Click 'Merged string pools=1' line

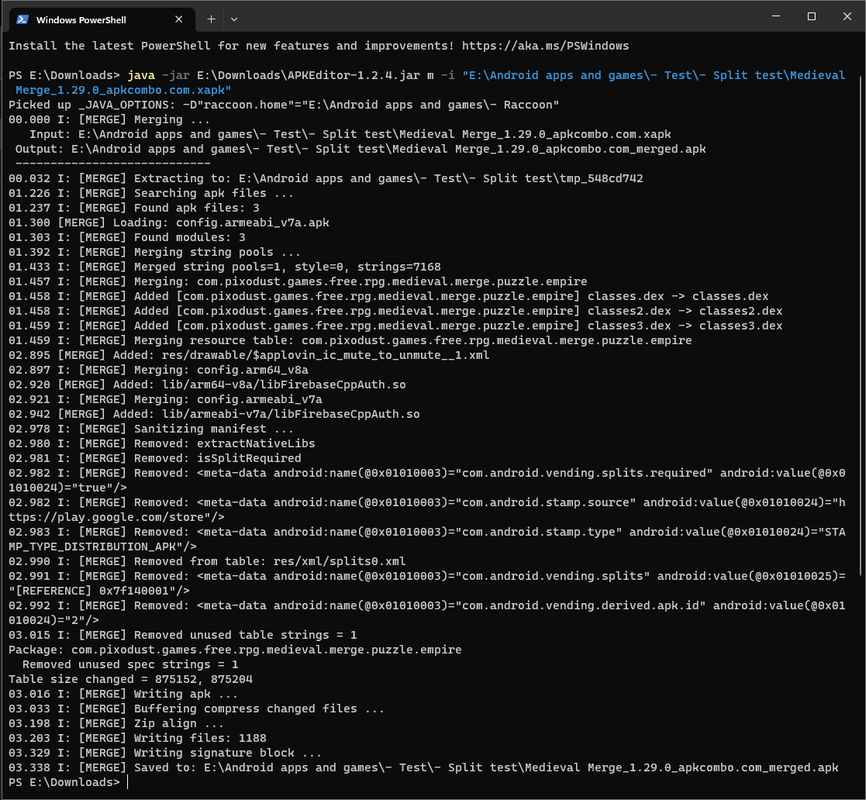(224, 267)
